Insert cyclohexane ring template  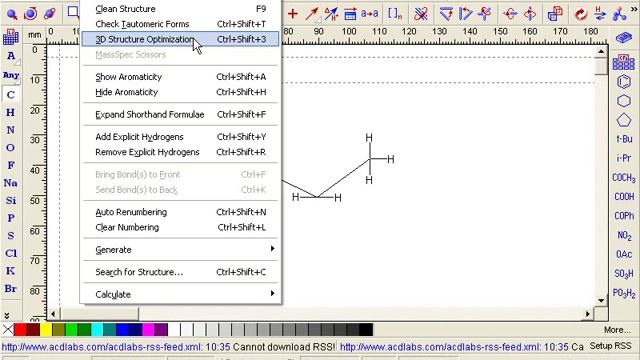click(624, 101)
